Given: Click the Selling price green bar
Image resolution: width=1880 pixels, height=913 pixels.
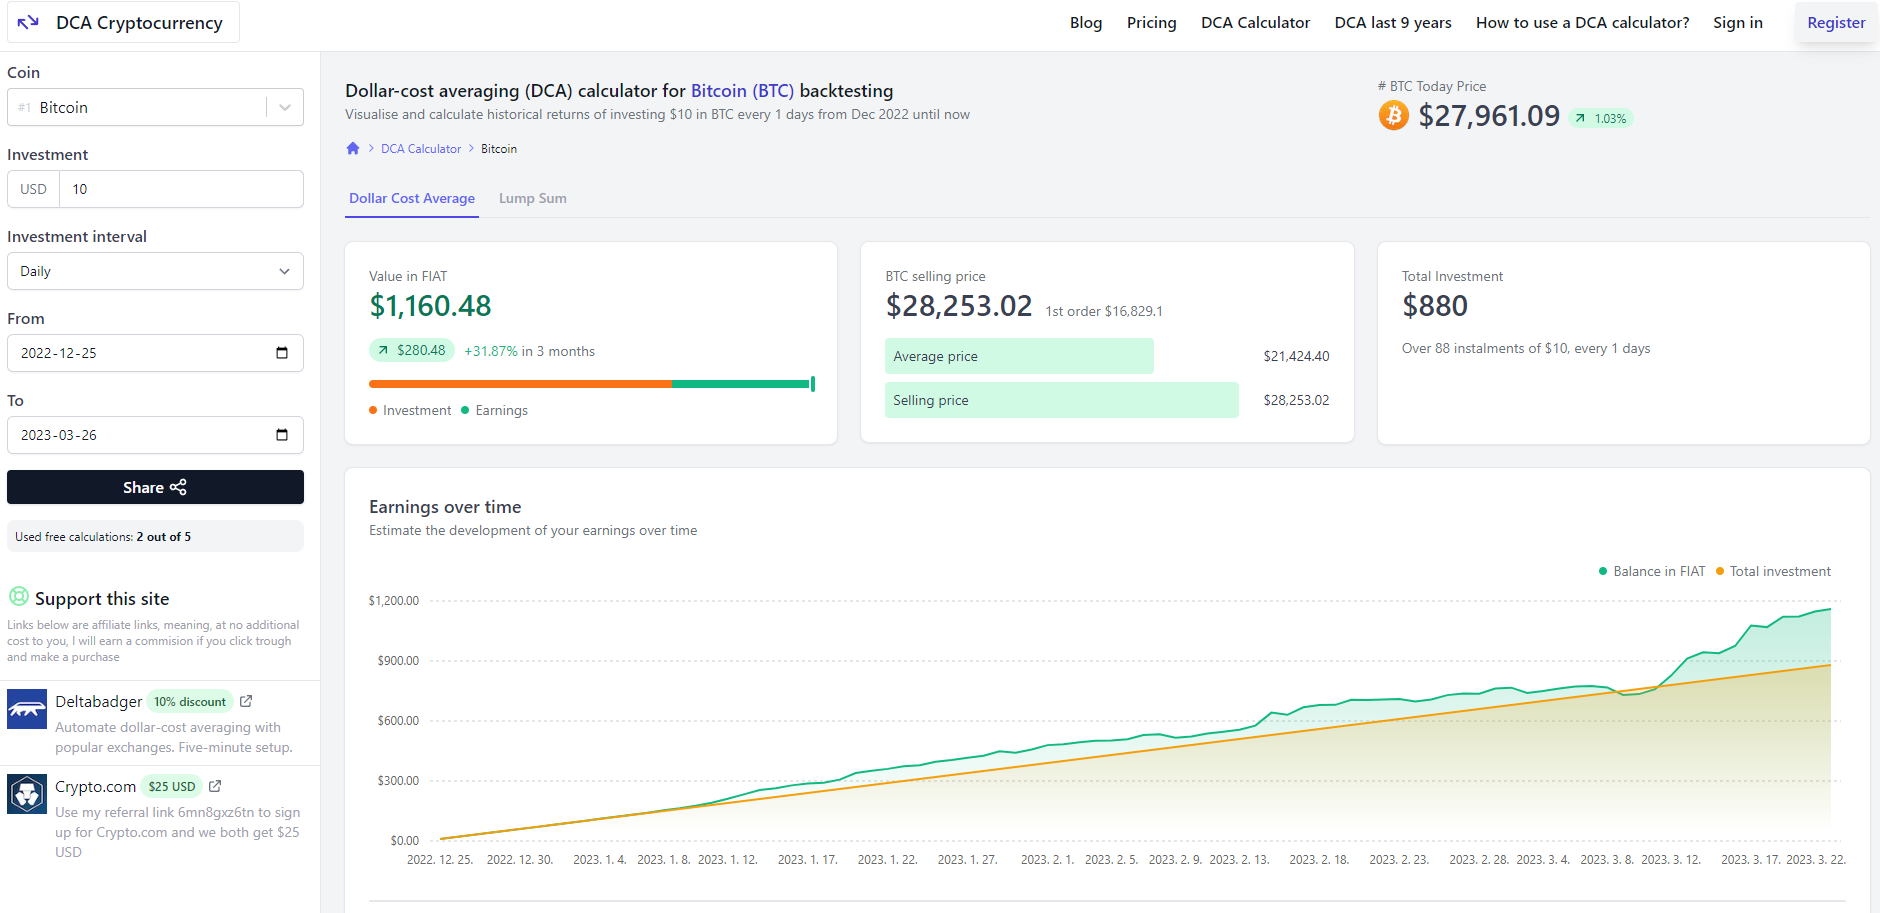Looking at the screenshot, I should (1061, 400).
